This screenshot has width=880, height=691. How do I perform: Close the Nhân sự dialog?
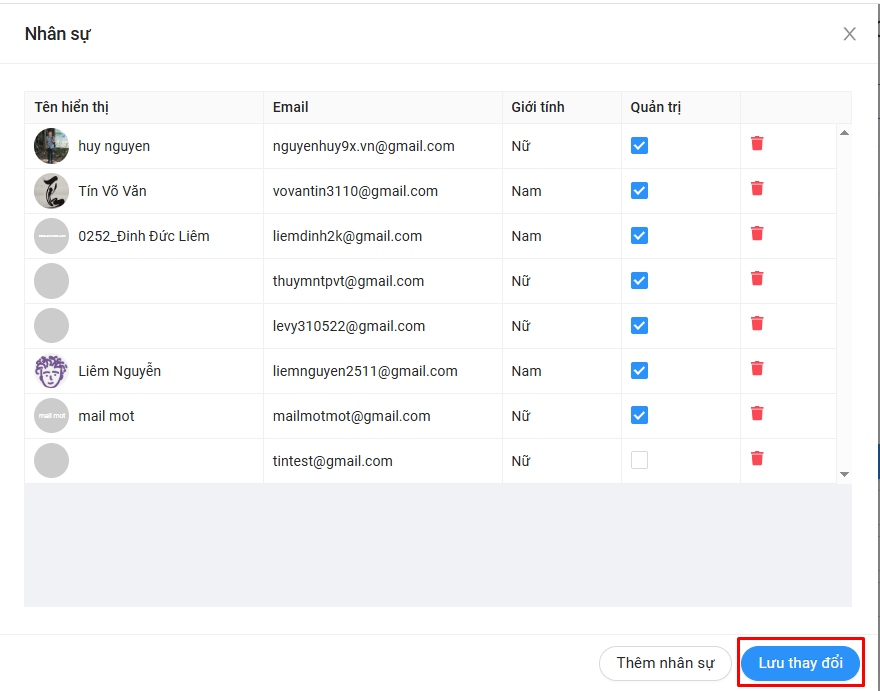[849, 34]
